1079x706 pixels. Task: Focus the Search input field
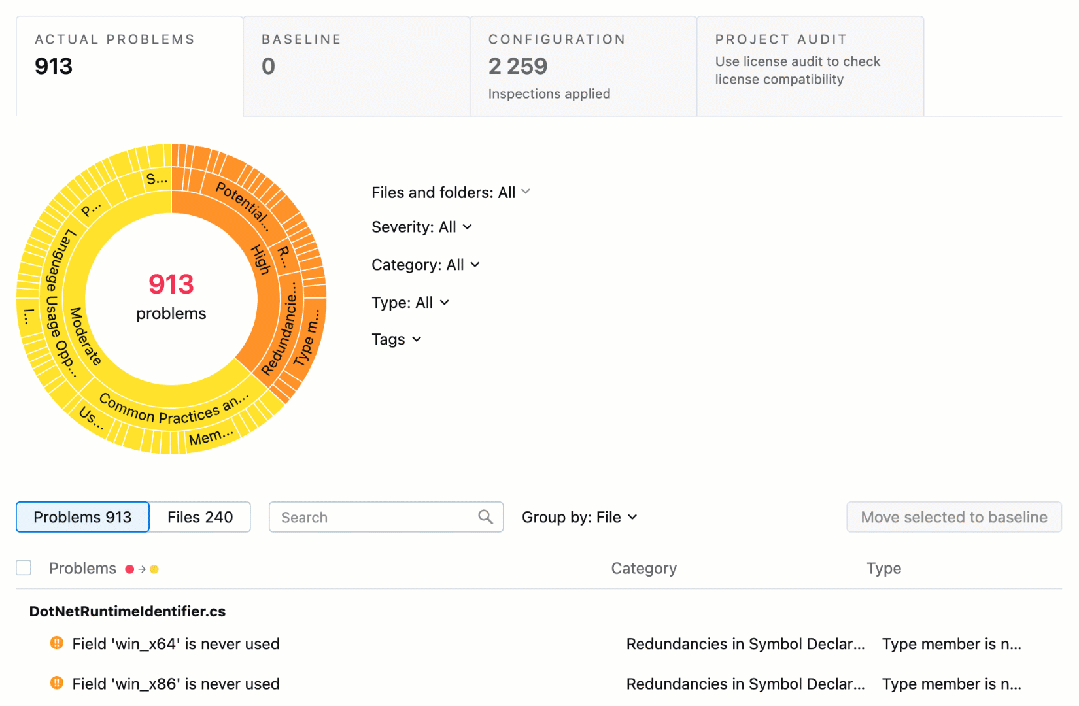(x=386, y=517)
